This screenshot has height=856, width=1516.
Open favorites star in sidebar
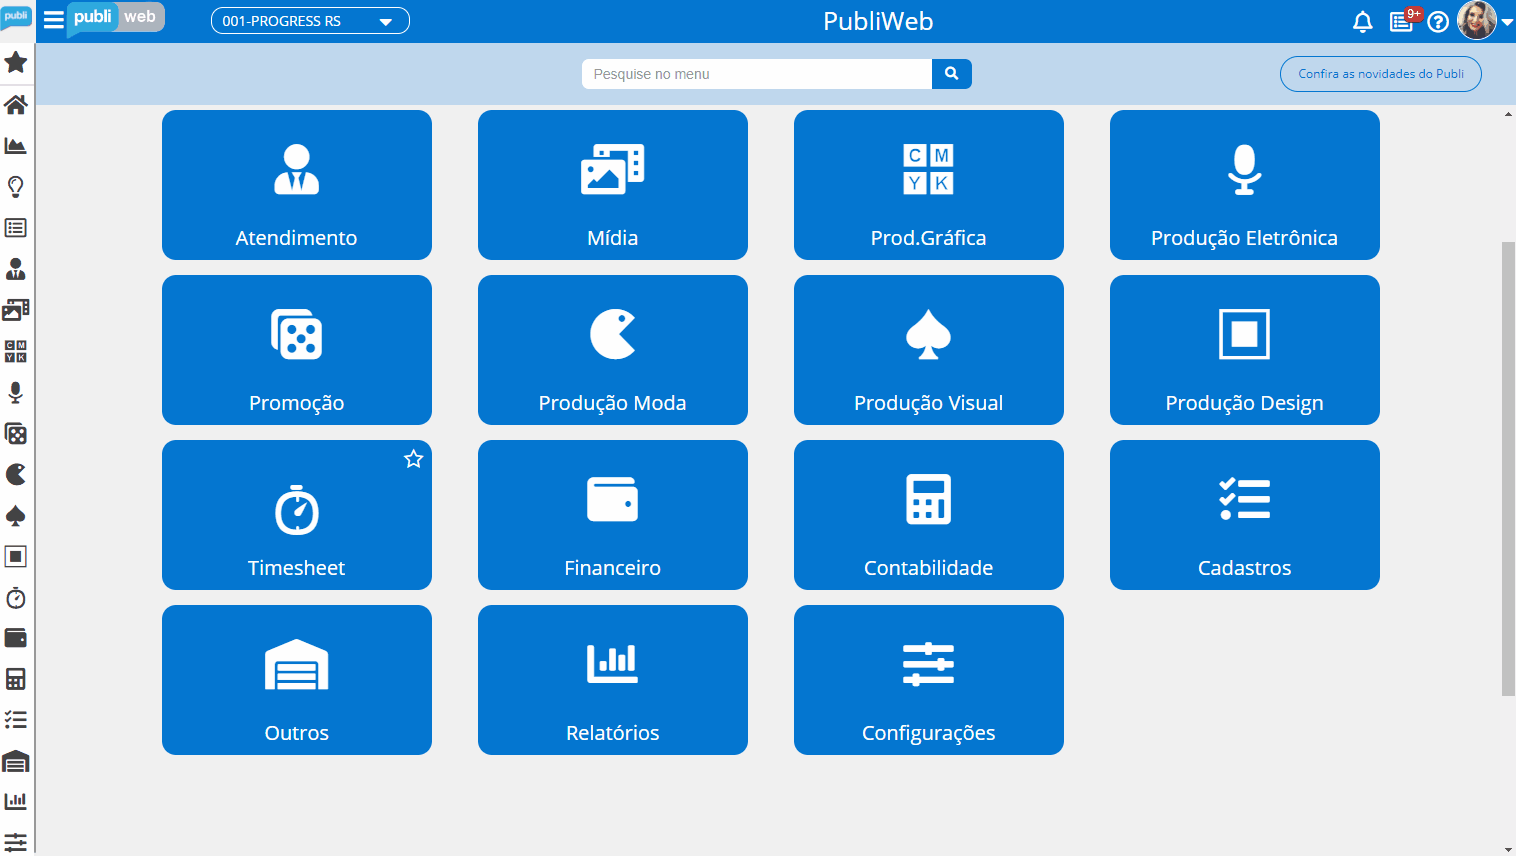point(16,62)
